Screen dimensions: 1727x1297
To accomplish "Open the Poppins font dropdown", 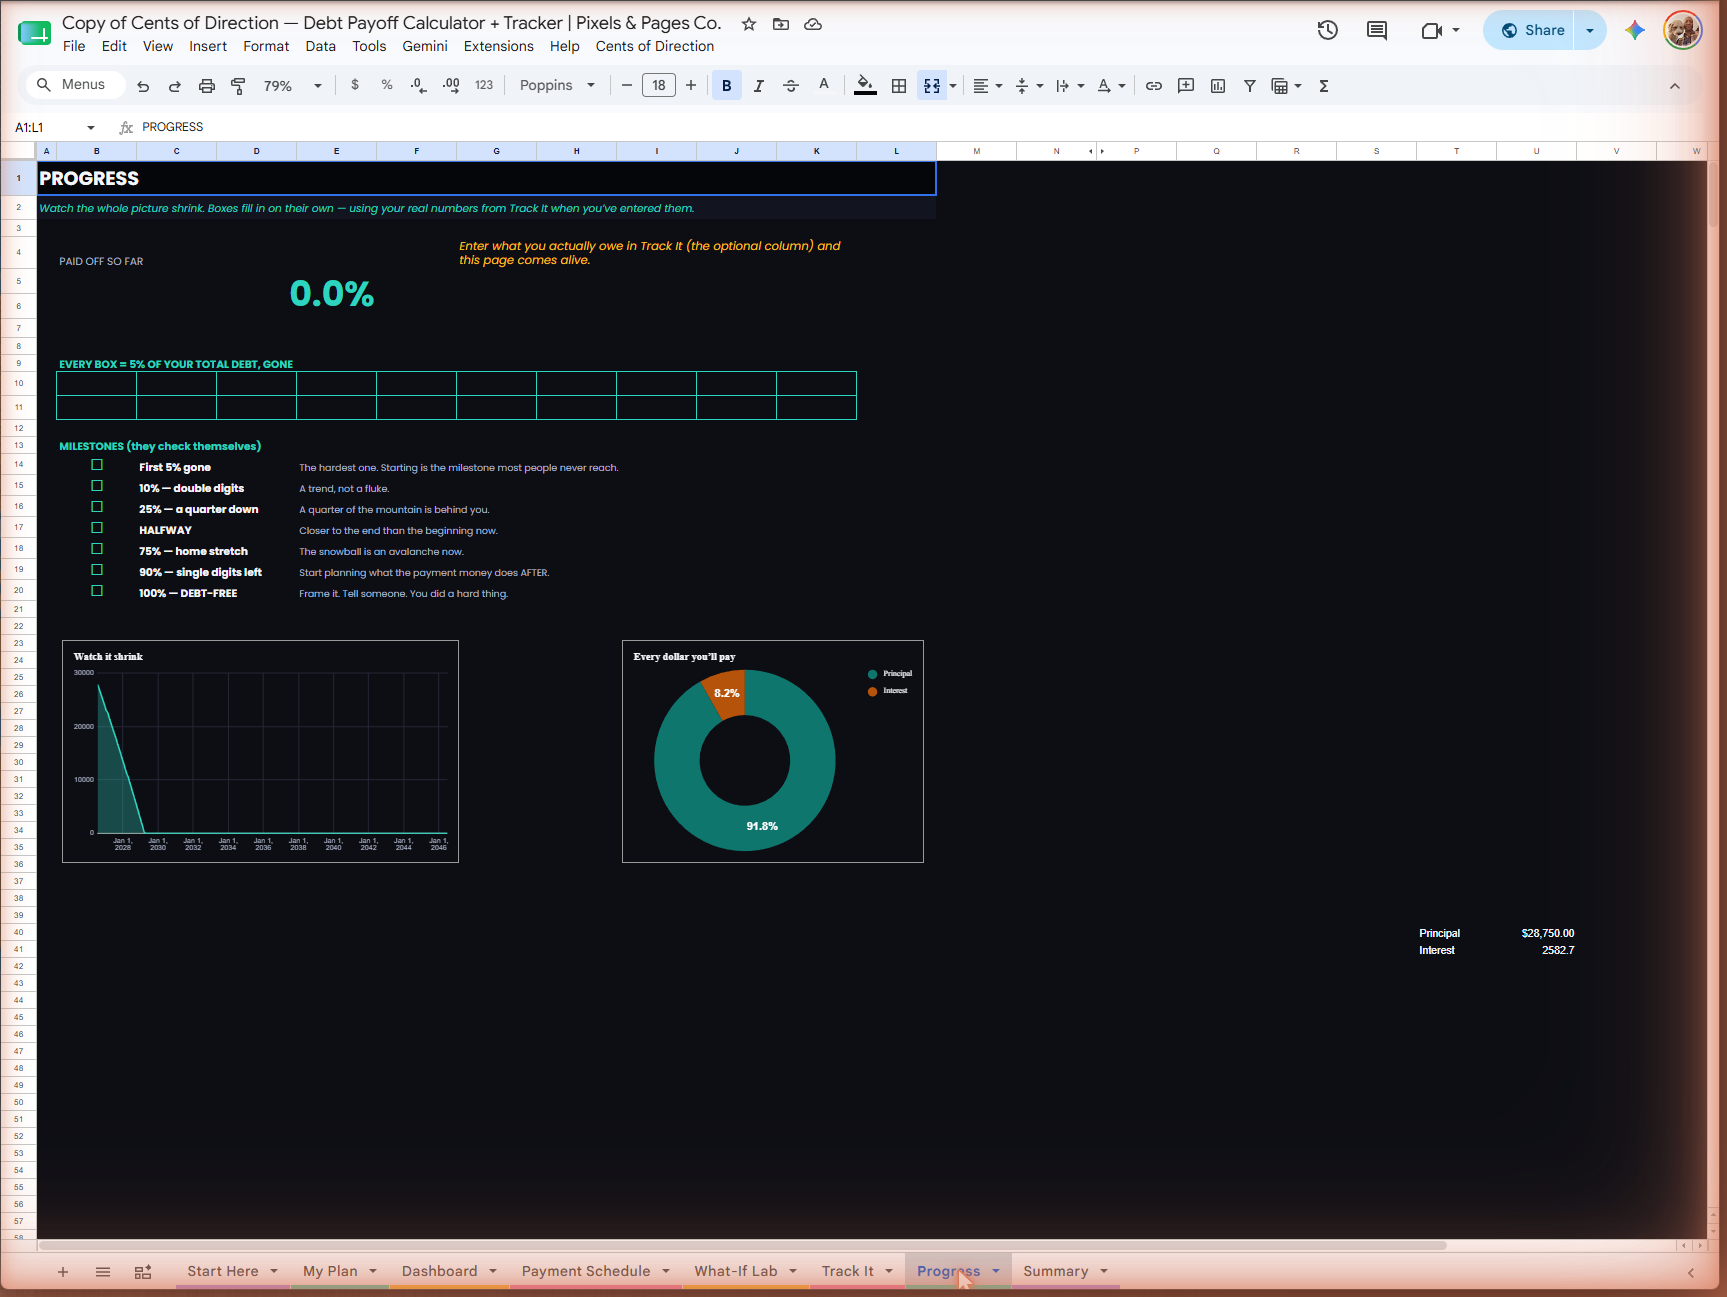I will [557, 86].
